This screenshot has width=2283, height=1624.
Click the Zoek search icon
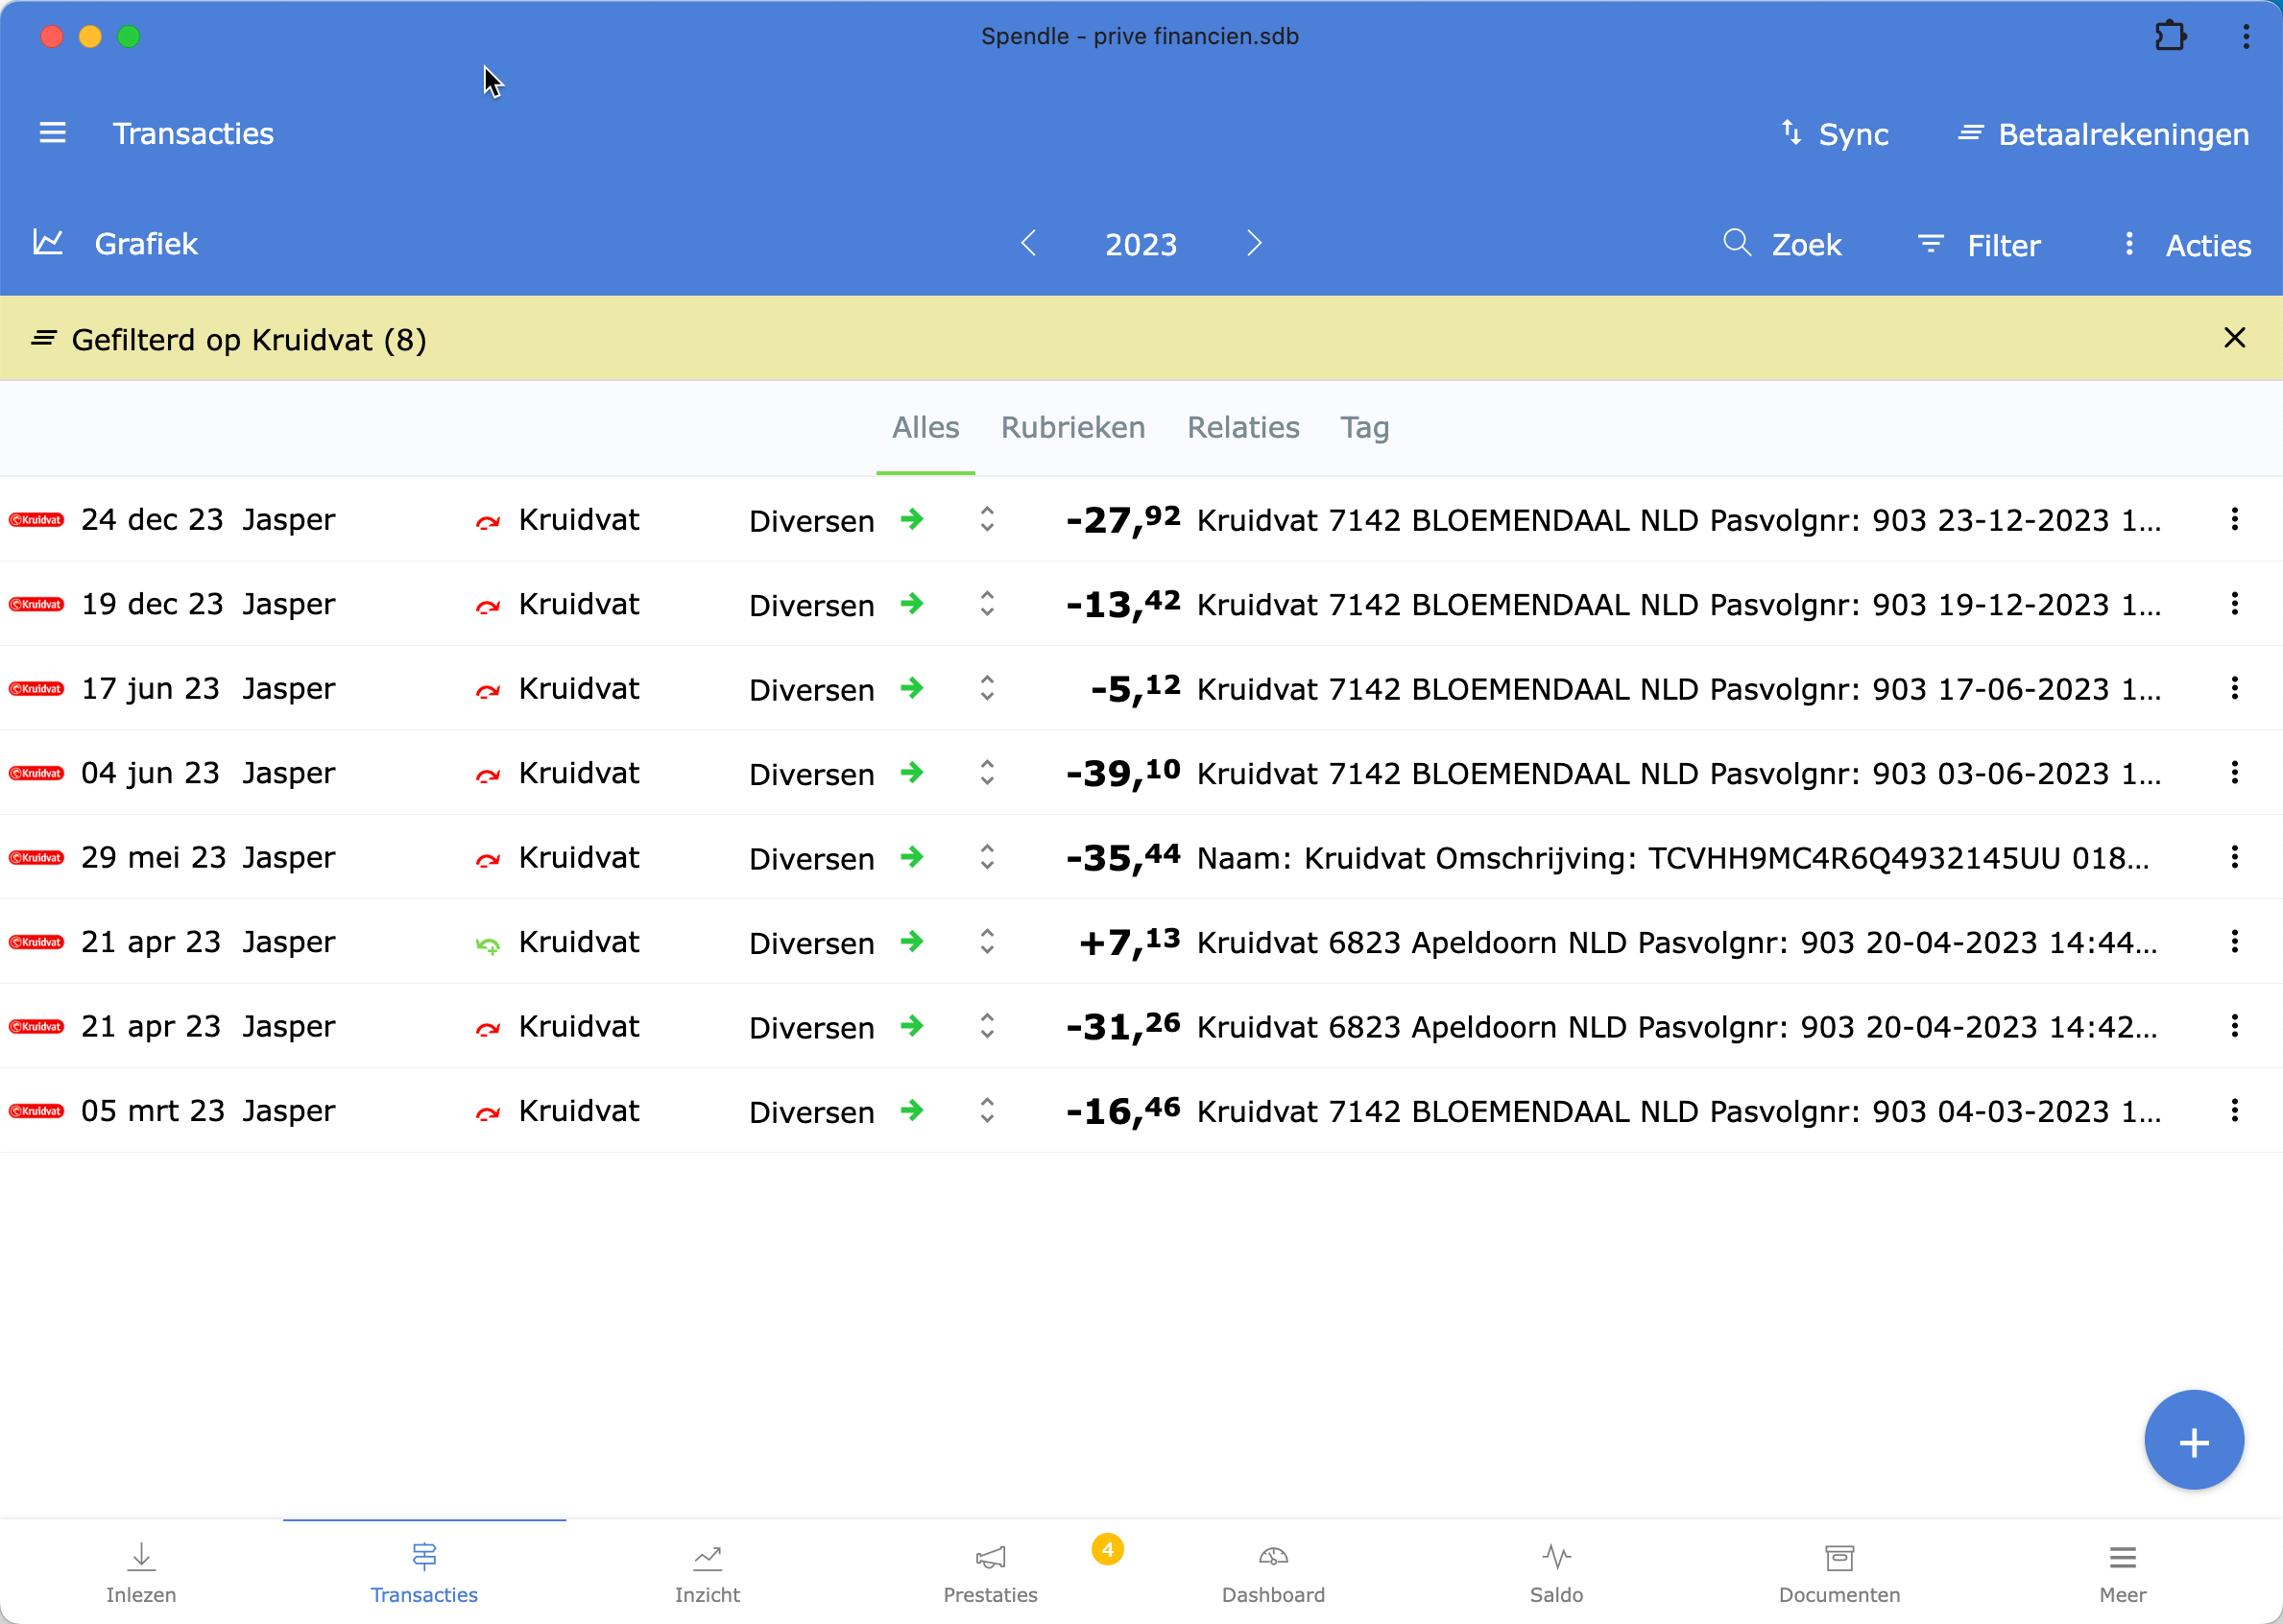coord(1737,243)
